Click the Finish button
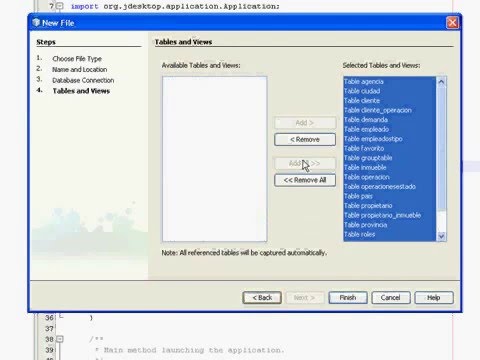Screen dimensions: 480x360 [348, 298]
